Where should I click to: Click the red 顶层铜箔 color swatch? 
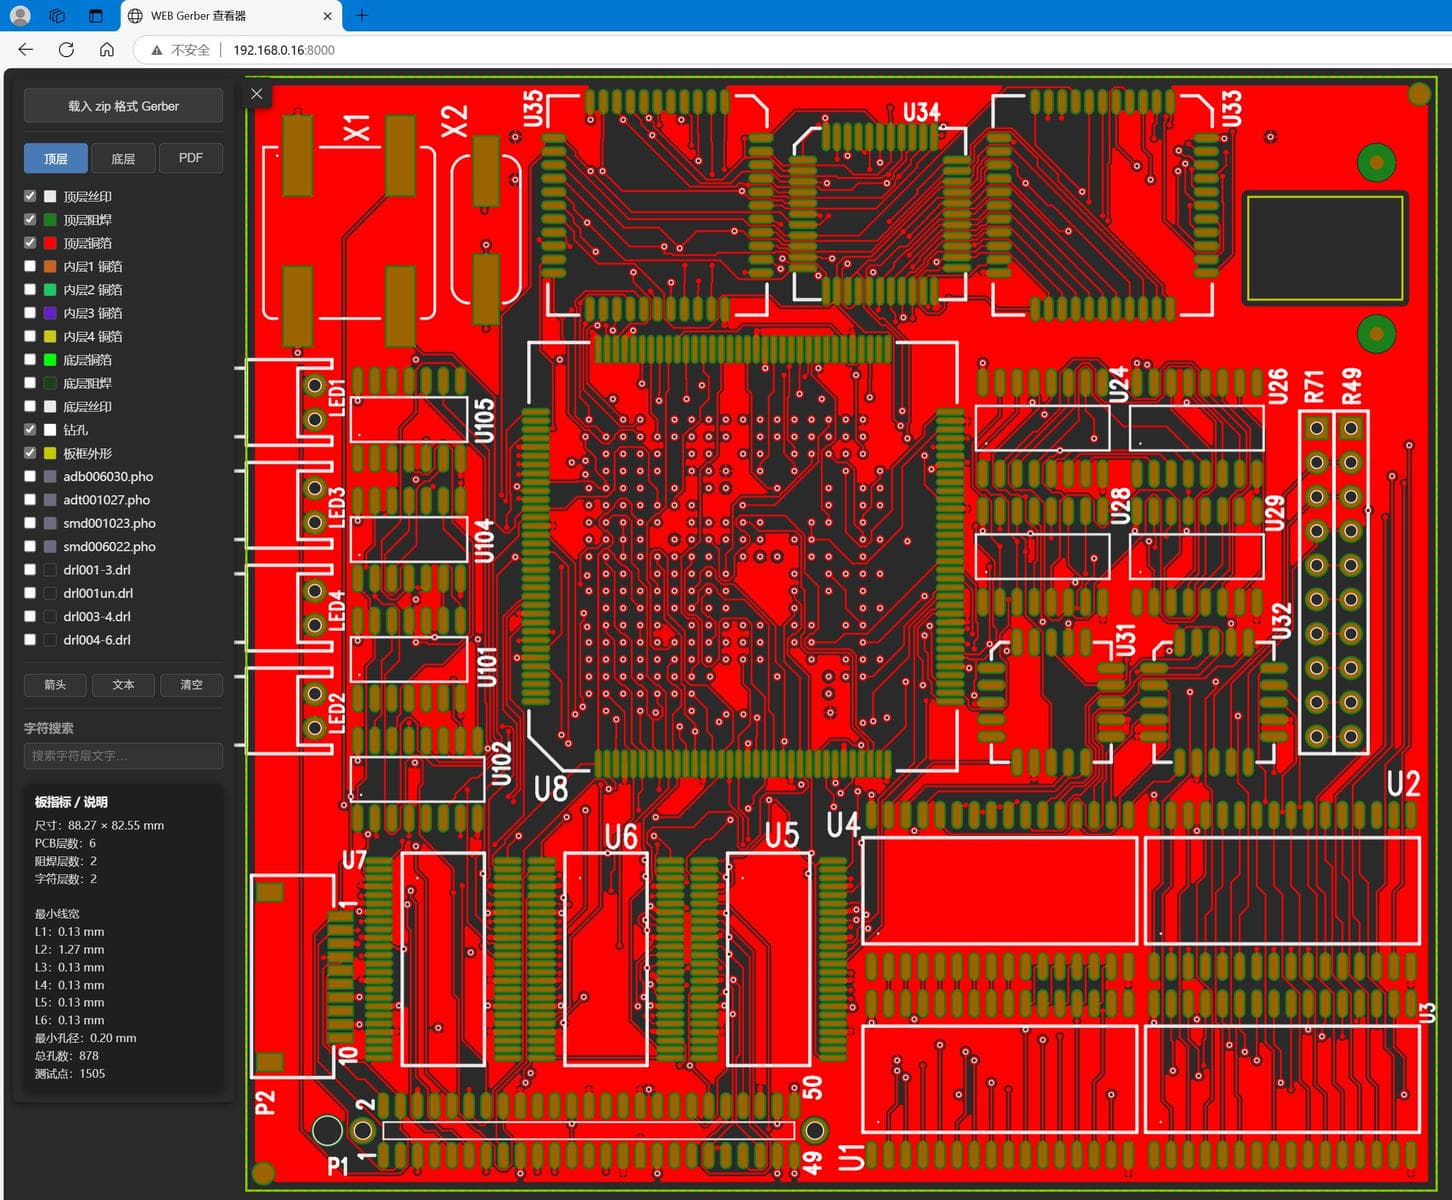click(50, 243)
